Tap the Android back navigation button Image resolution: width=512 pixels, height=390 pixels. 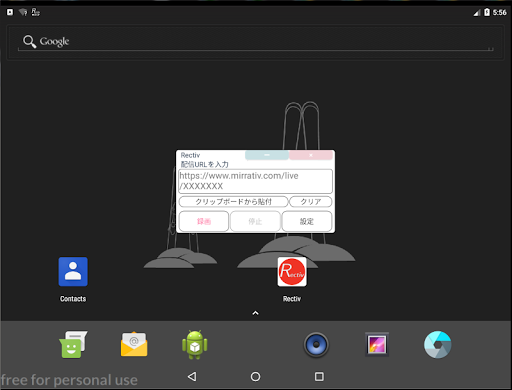pos(192,377)
